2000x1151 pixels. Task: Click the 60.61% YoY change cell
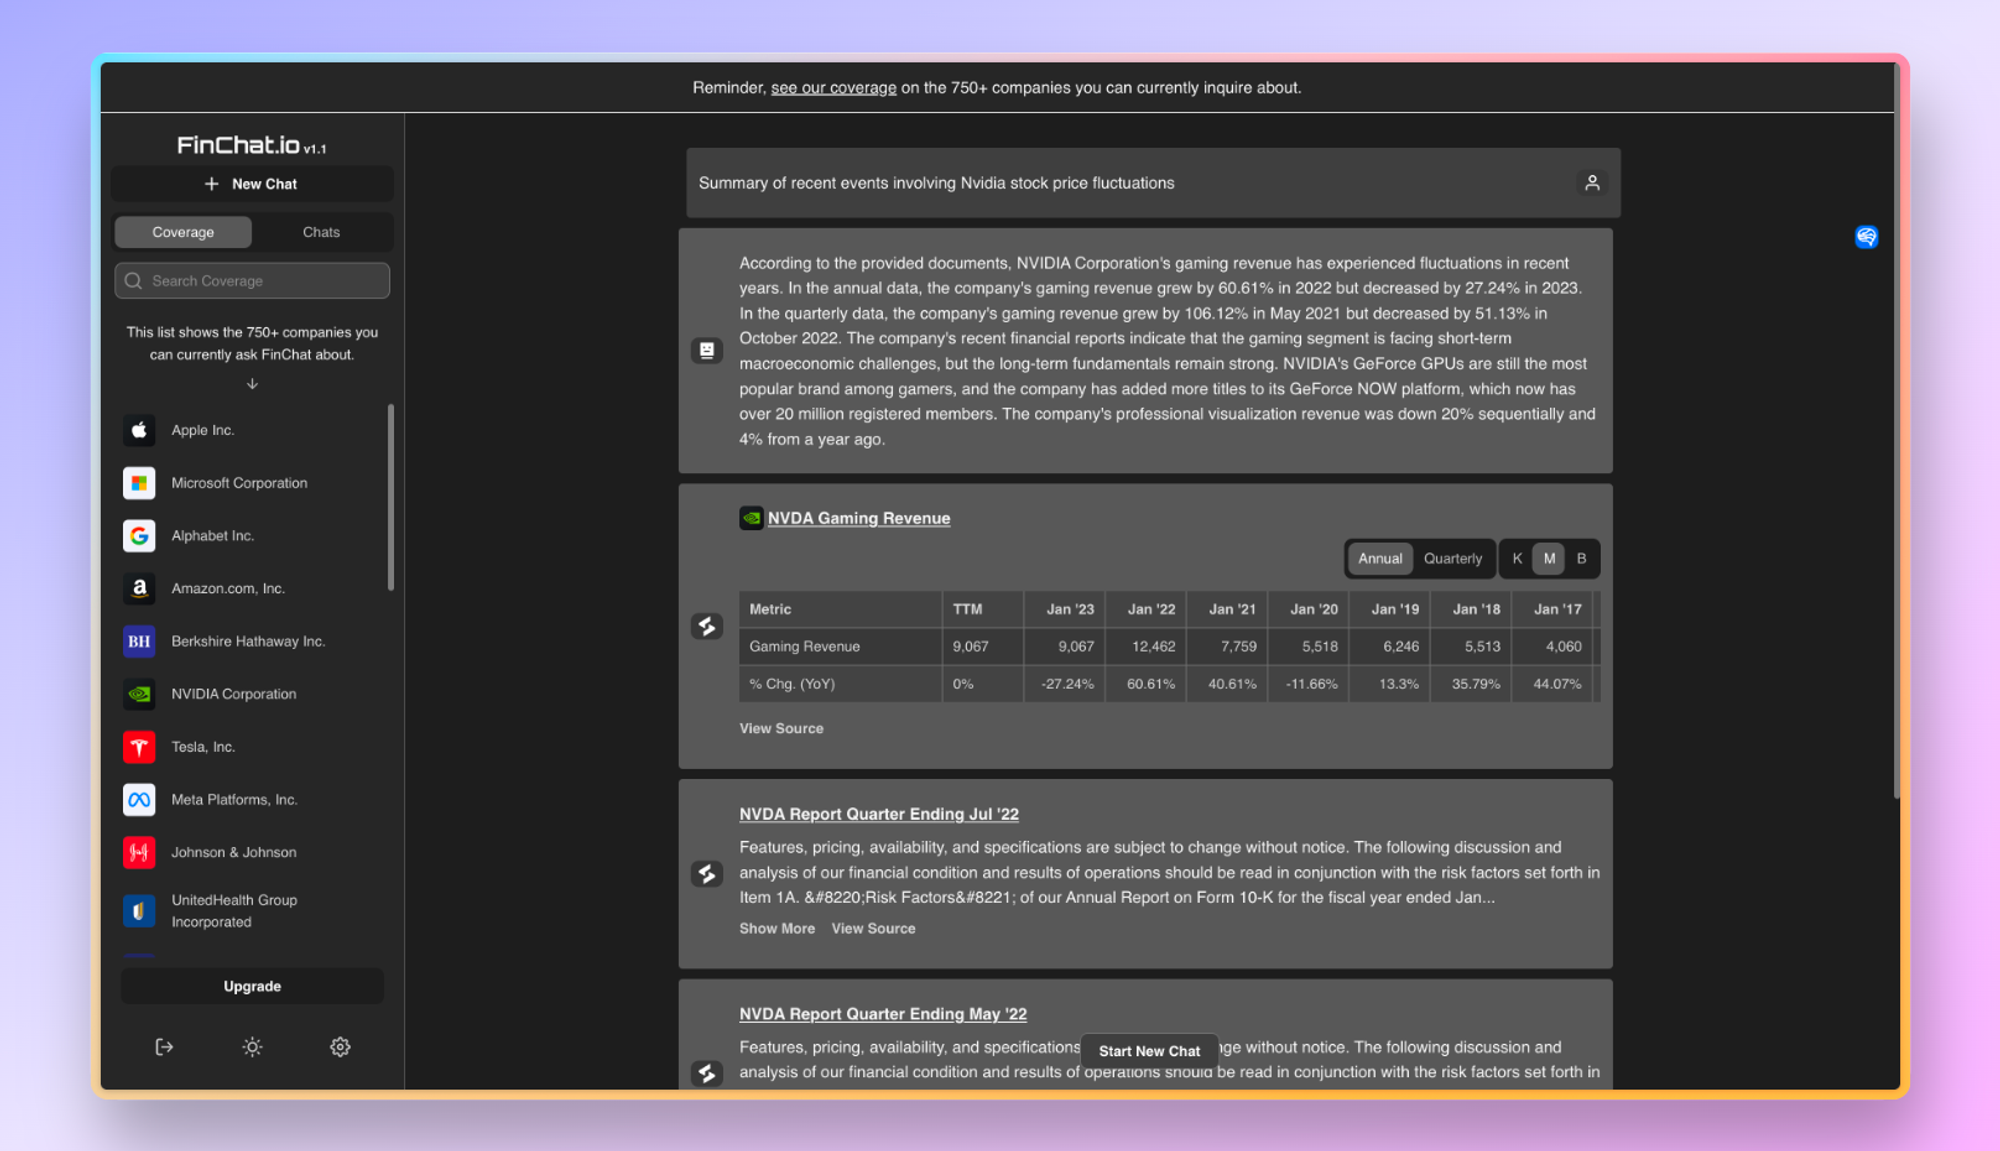click(1145, 684)
